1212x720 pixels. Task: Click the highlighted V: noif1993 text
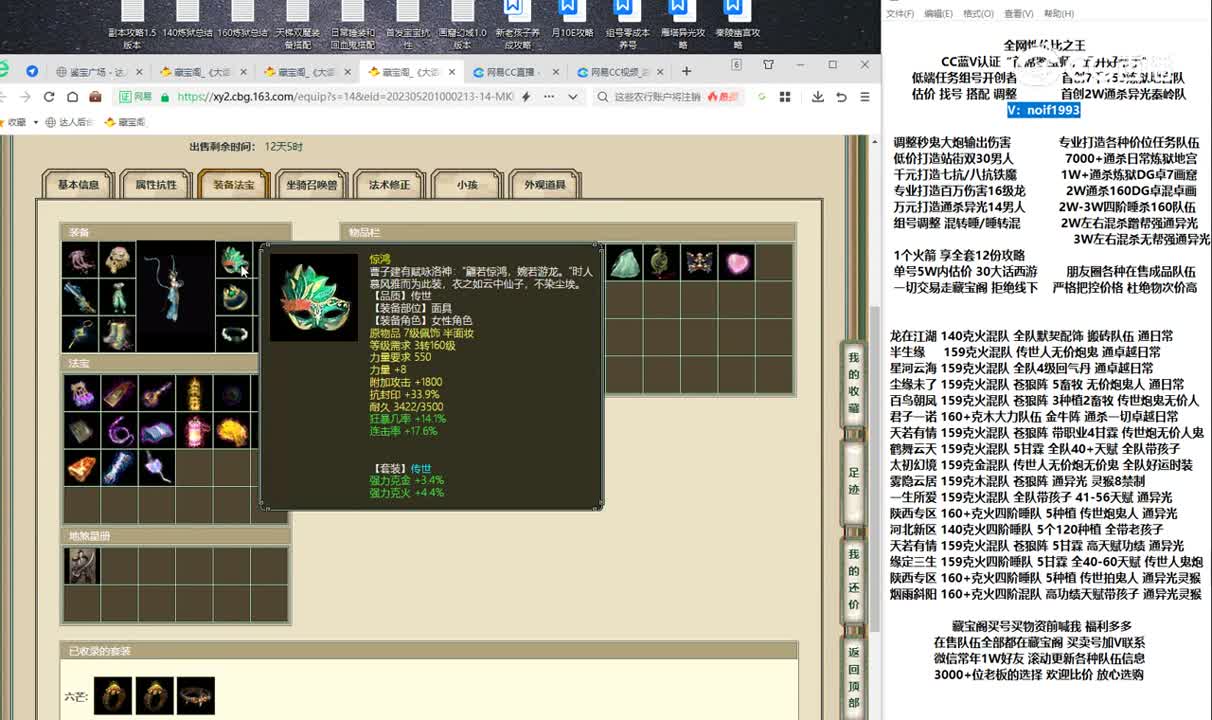click(1043, 110)
